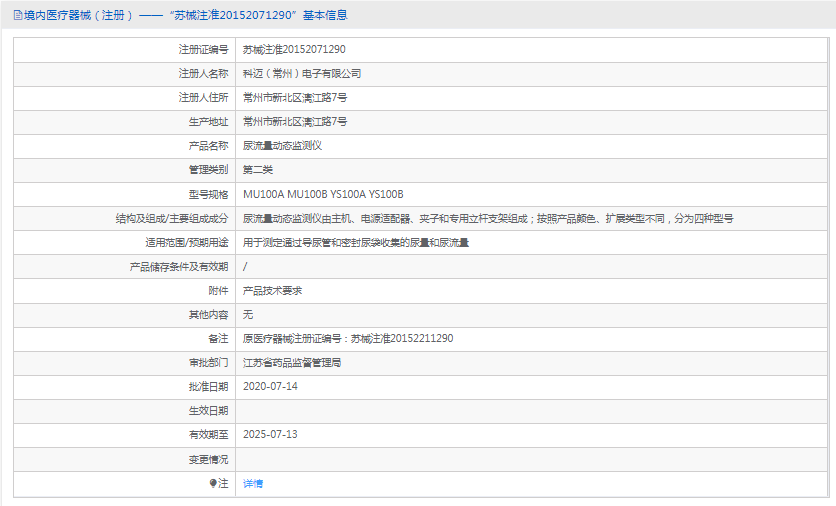The width and height of the screenshot is (836, 506).
Task: Select attachment value 产品技术要求
Action: click(272, 291)
